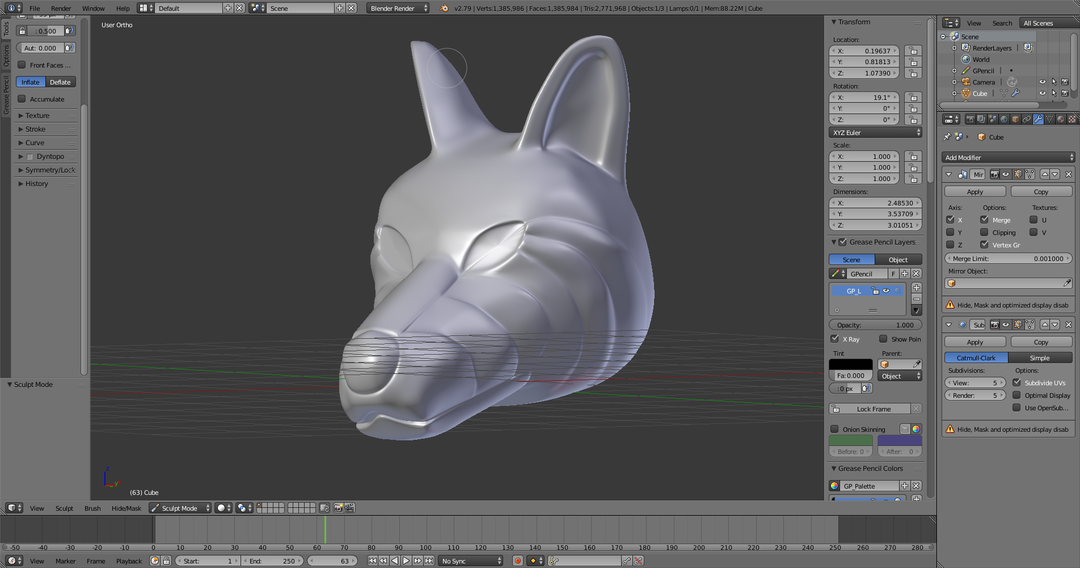The height and width of the screenshot is (568, 1080).
Task: Click the timeline record button
Action: click(x=519, y=561)
